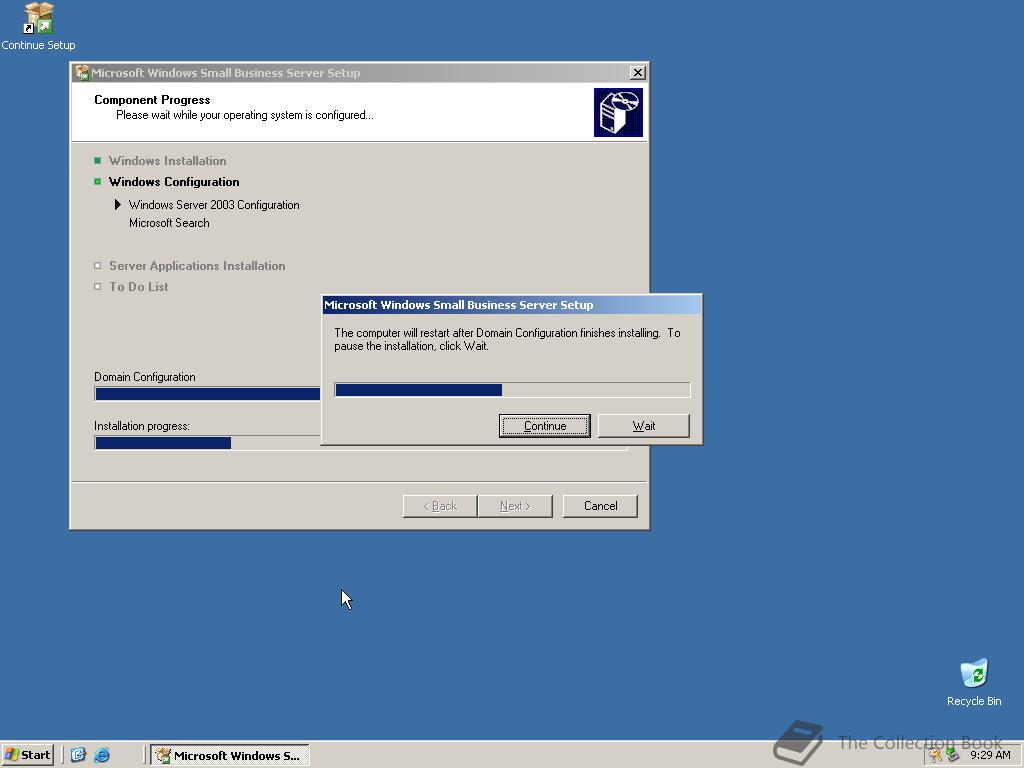1024x768 pixels.
Task: Click the Windows Server 2003 Configuration item
Action: pos(214,204)
